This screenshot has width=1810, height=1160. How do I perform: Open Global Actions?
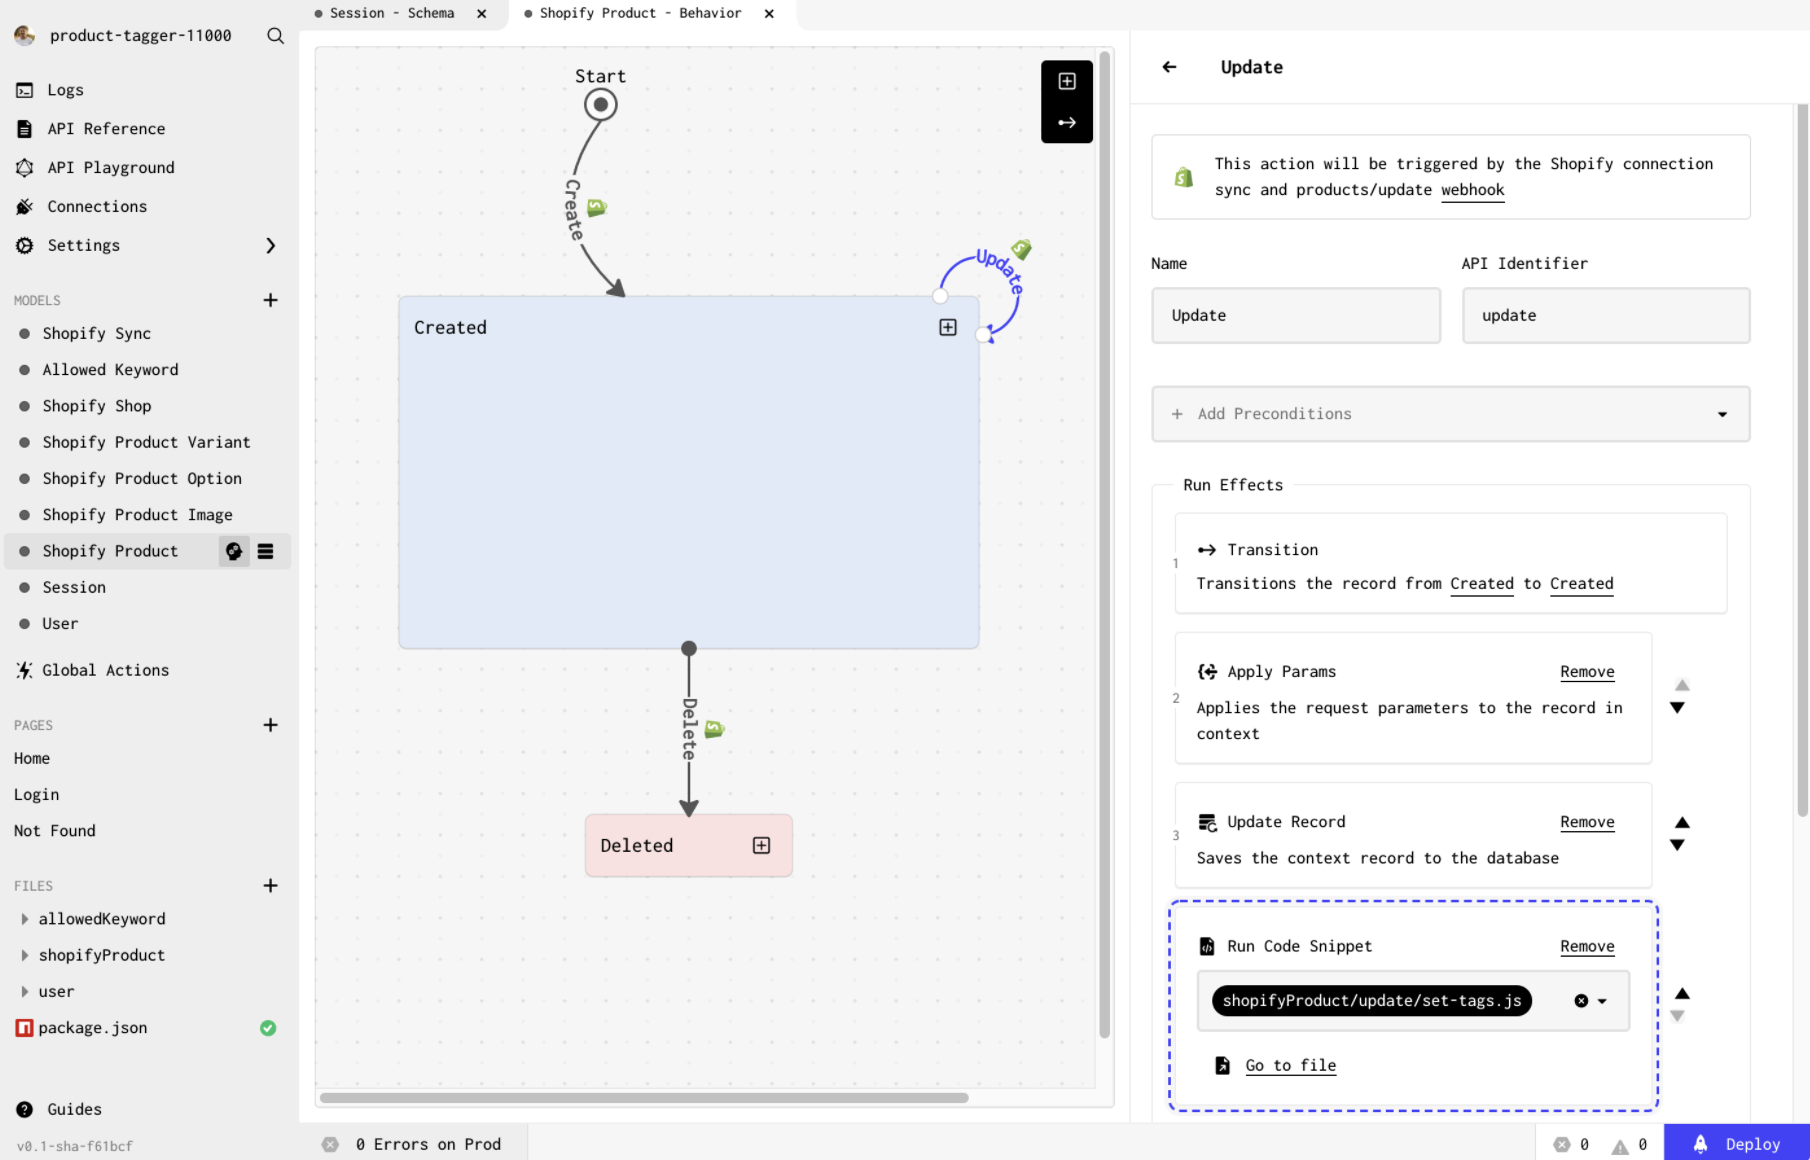click(105, 671)
